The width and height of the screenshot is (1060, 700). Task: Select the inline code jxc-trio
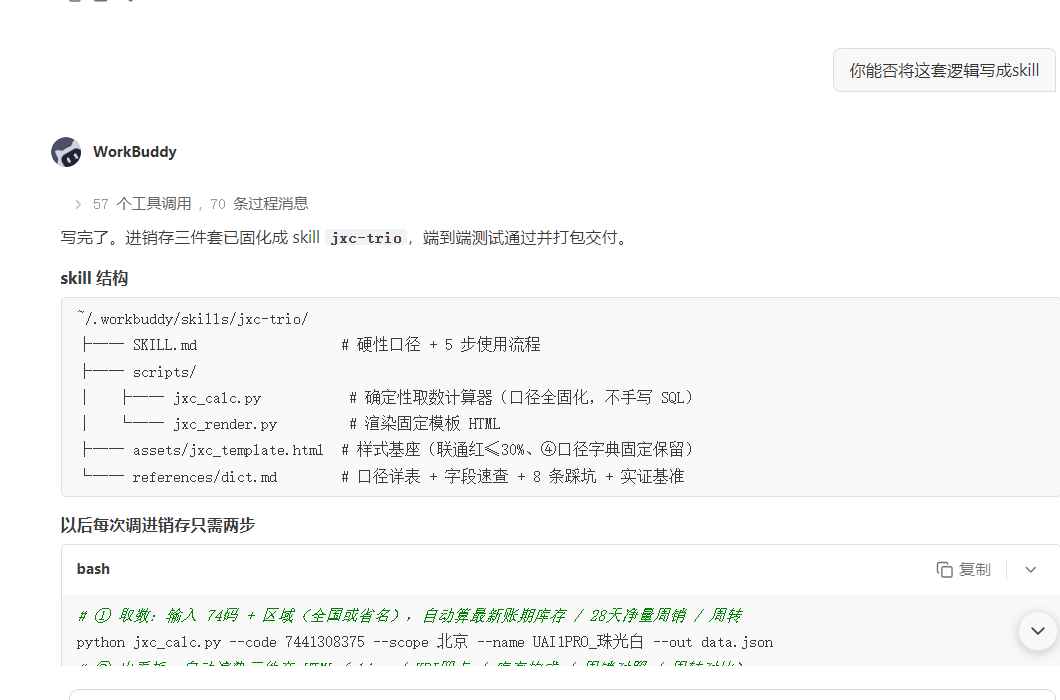pyautogui.click(x=366, y=238)
